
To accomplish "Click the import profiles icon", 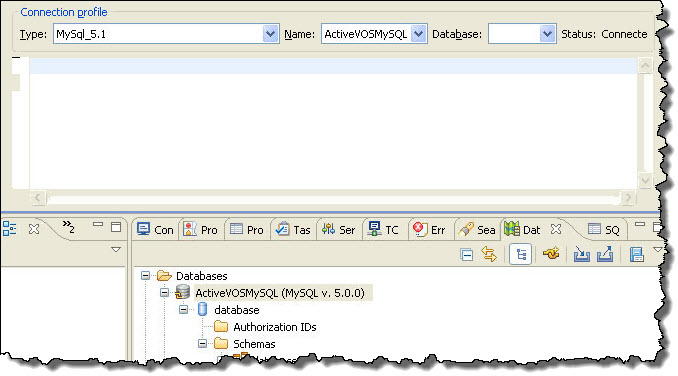I will click(582, 255).
